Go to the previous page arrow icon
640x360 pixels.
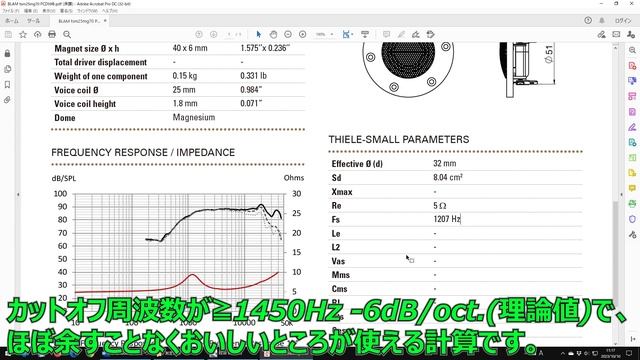click(199, 35)
